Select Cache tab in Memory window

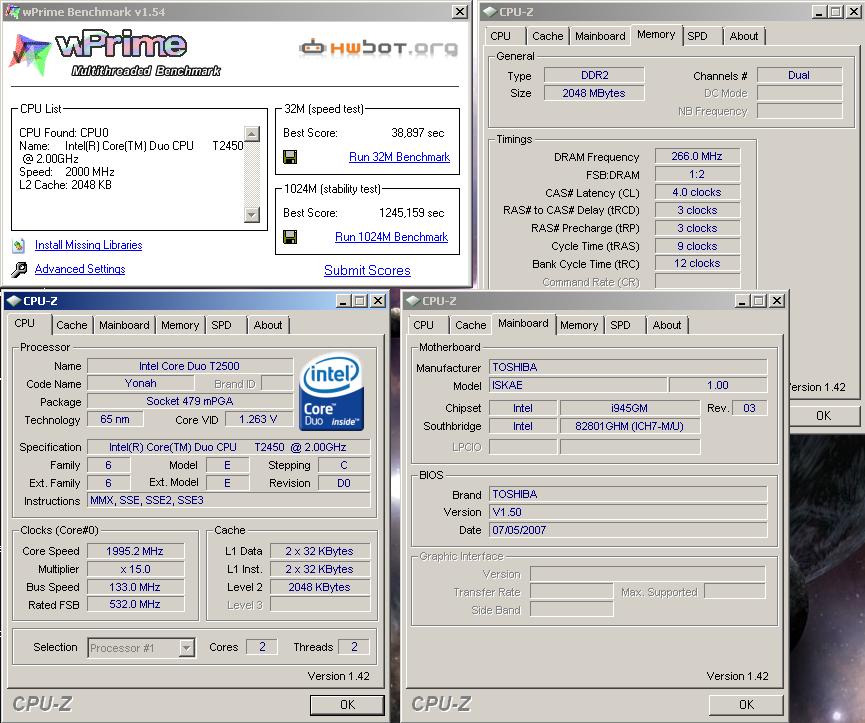pos(548,36)
